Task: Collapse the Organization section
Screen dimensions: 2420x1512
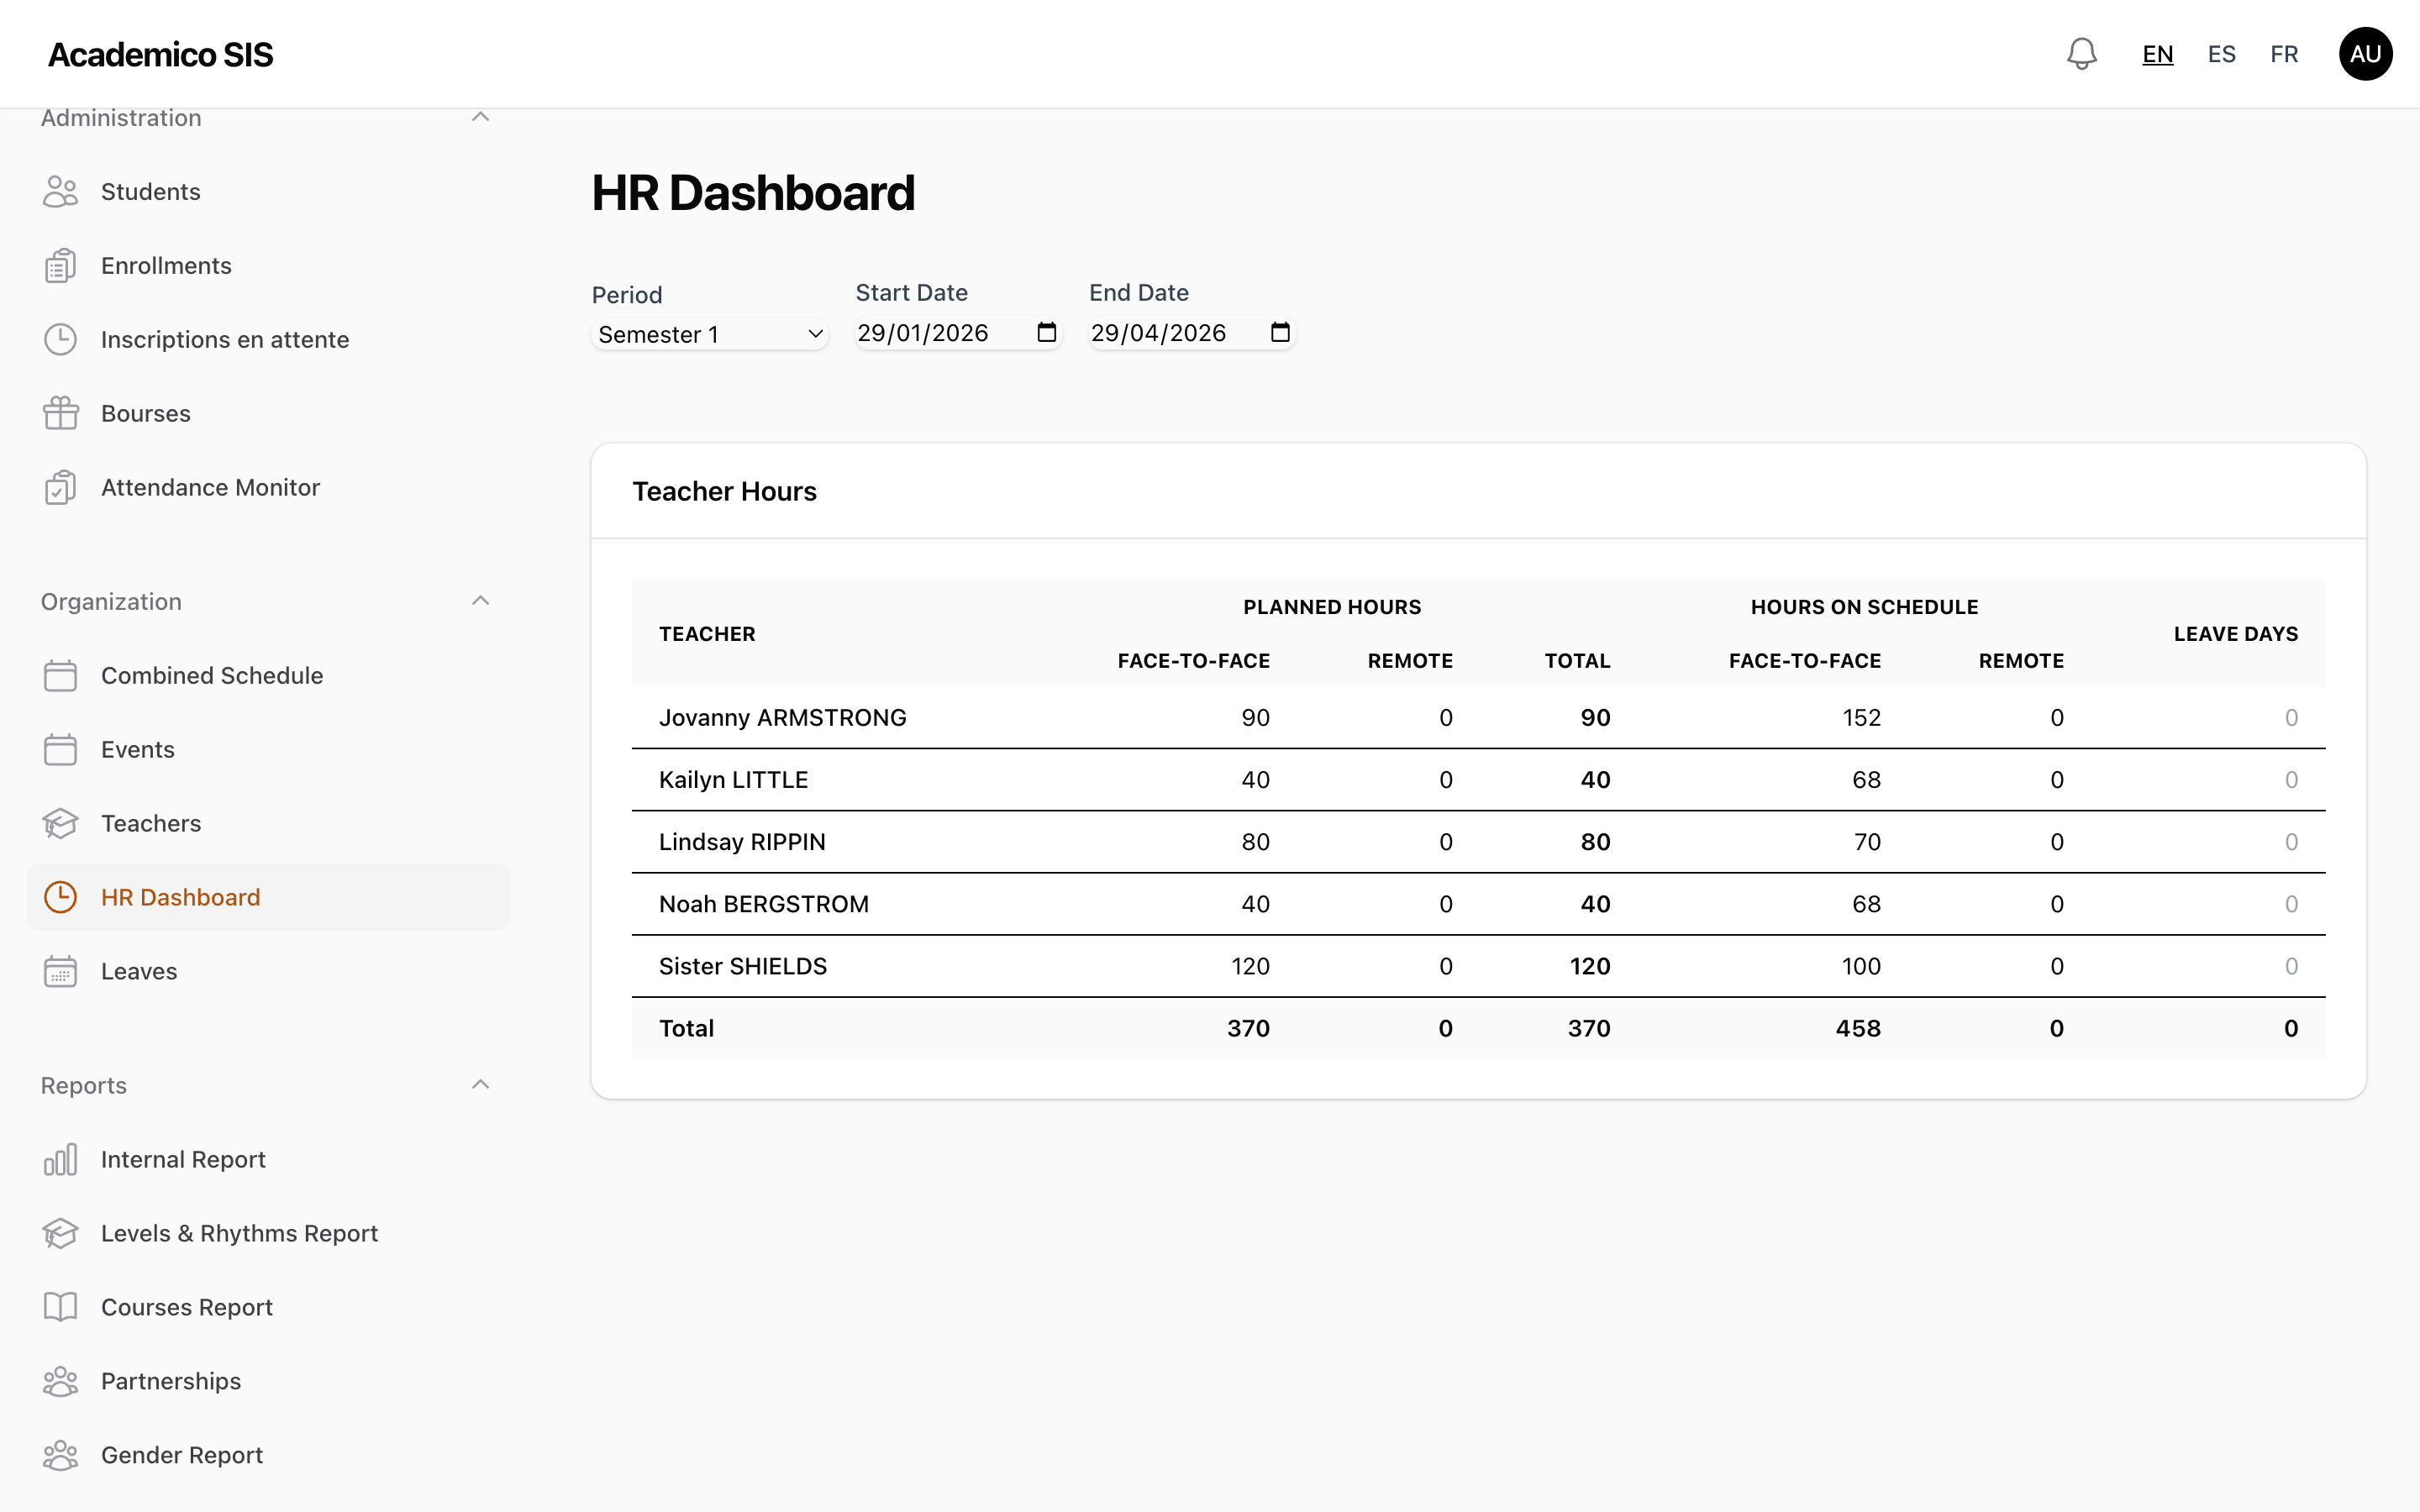Action: [481, 600]
